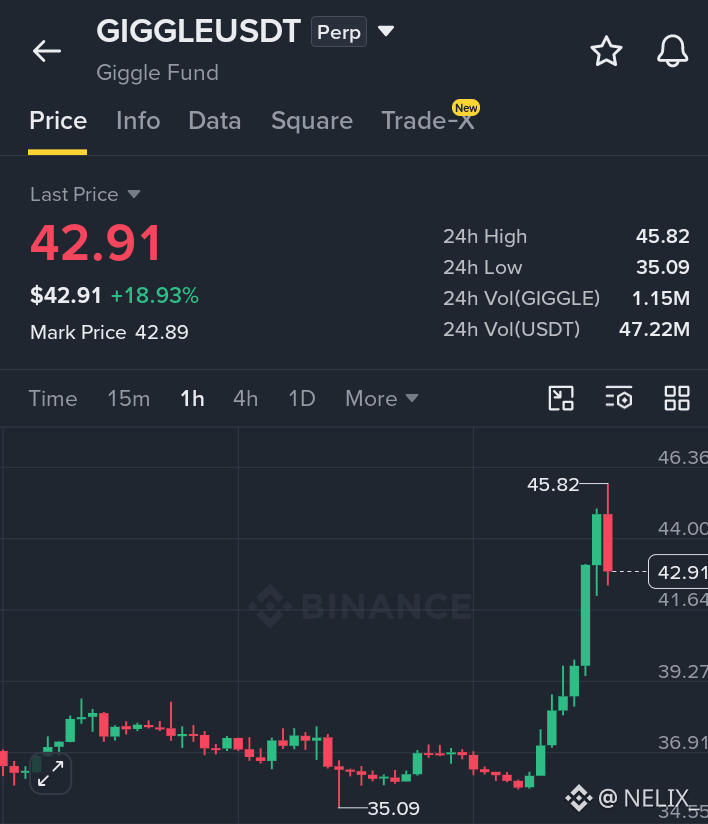Click the Mark Price 42.89 value
This screenshot has width=708, height=824.
tap(162, 332)
